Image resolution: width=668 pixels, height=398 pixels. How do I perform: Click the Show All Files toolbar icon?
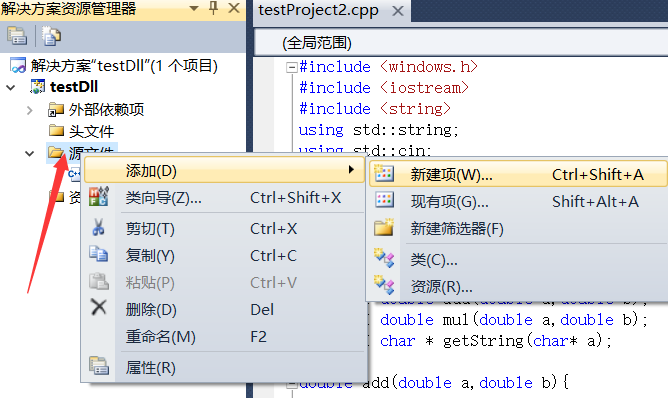(51, 36)
